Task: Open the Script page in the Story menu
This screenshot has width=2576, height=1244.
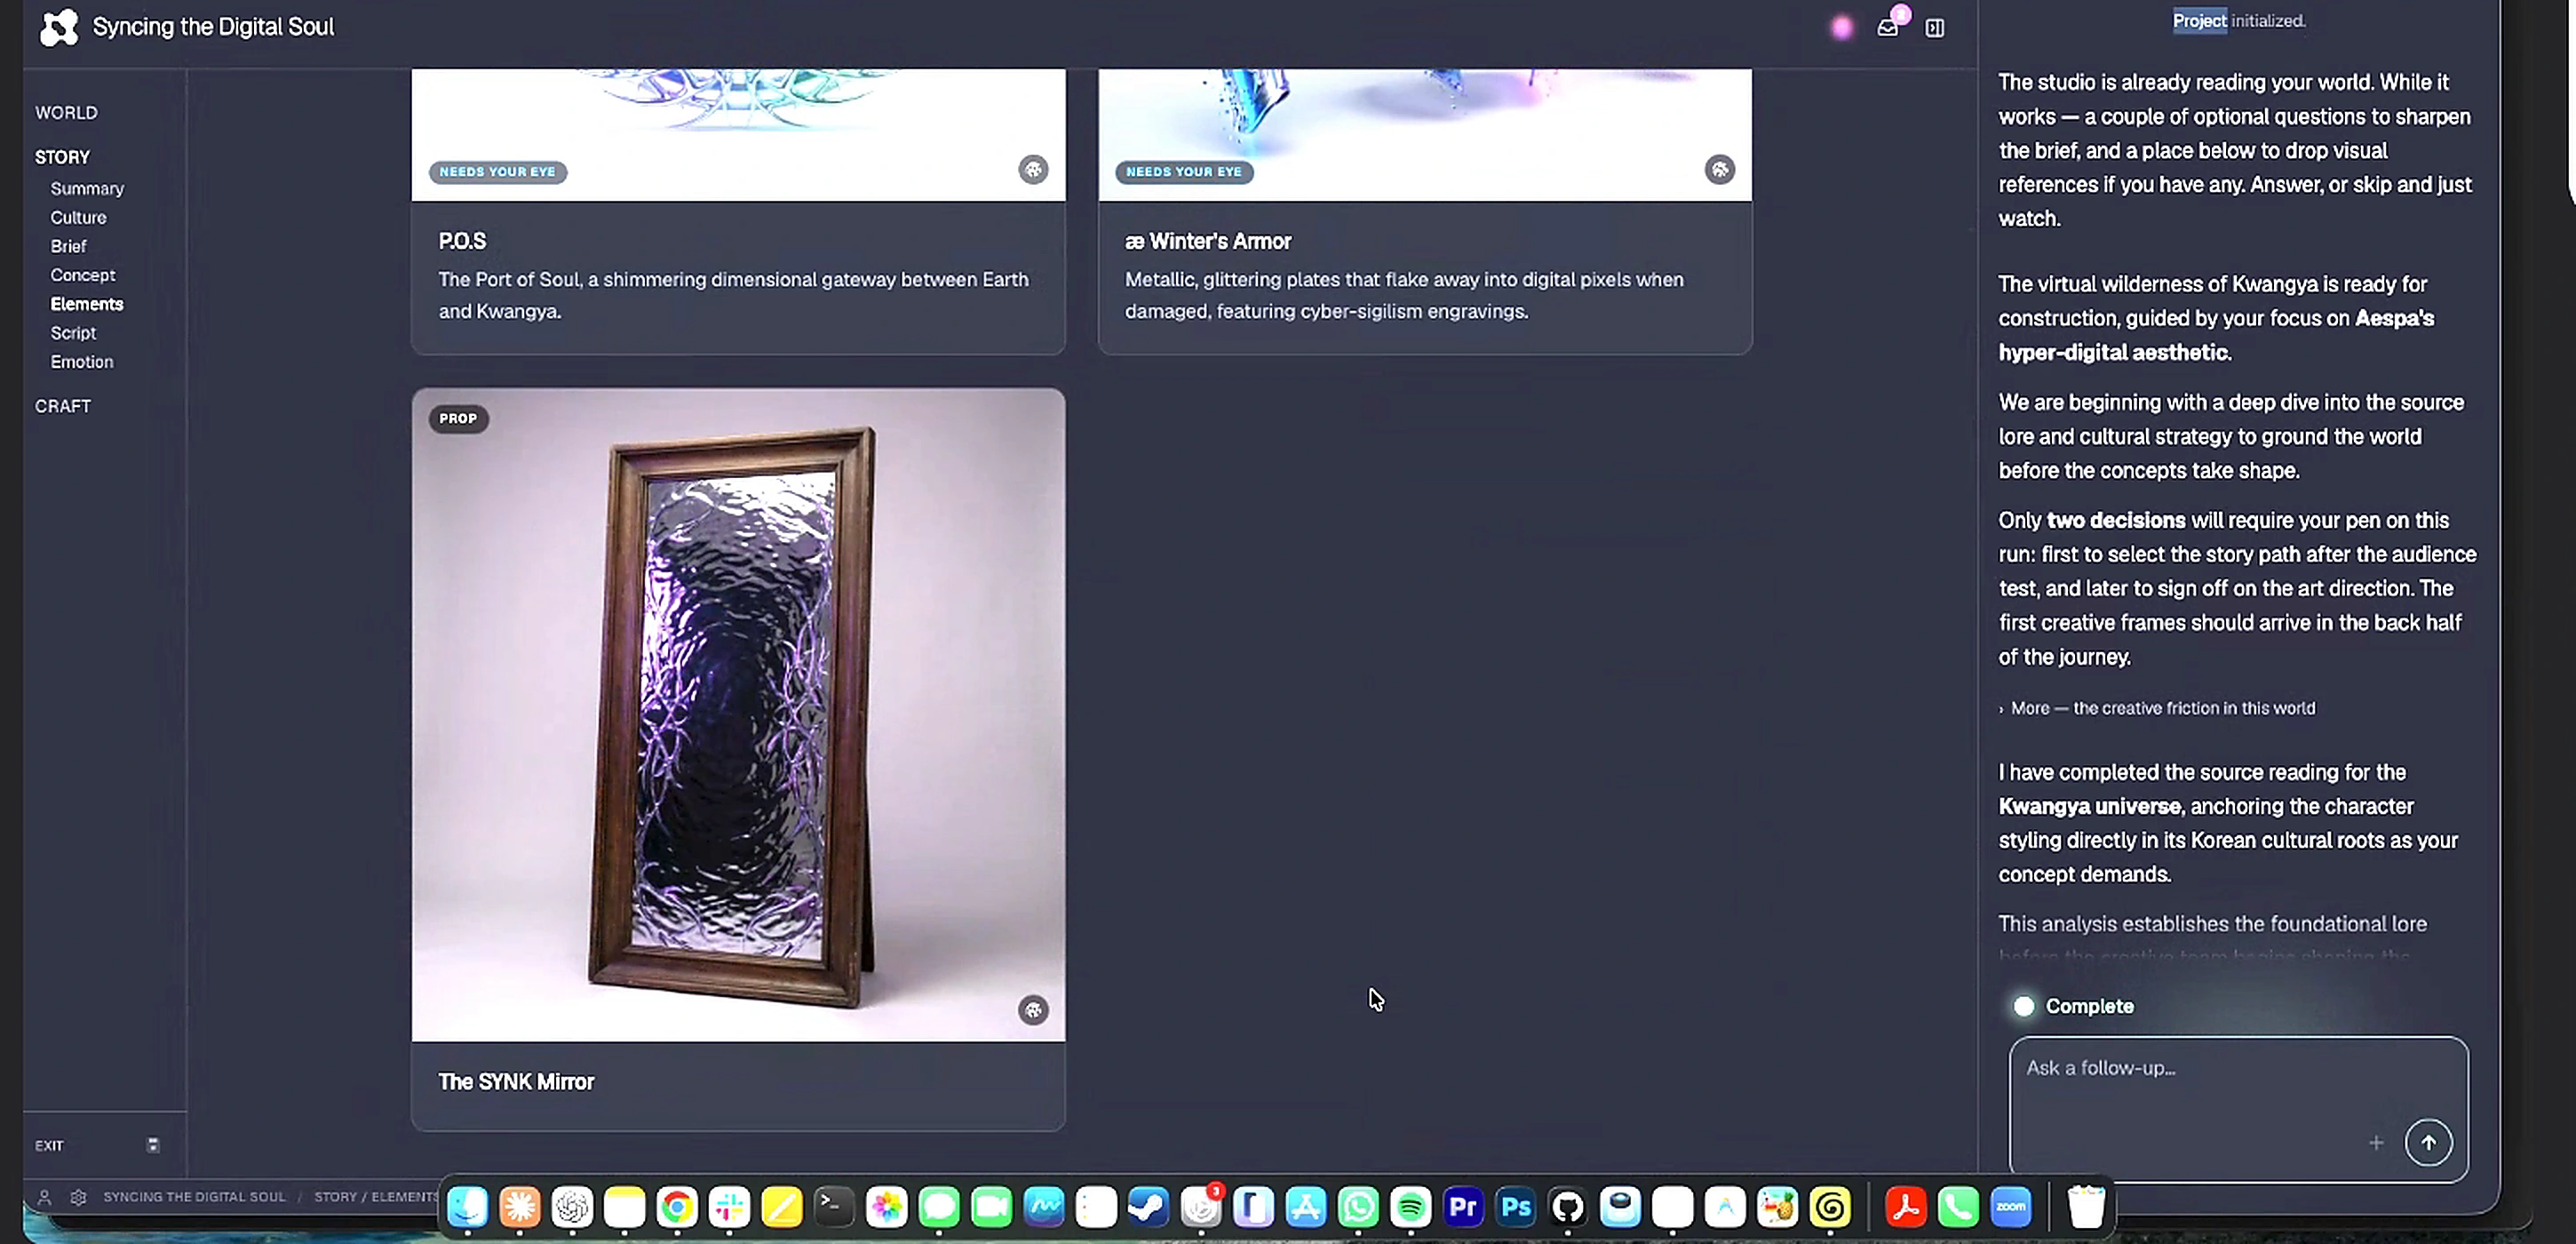Action: pos(73,333)
